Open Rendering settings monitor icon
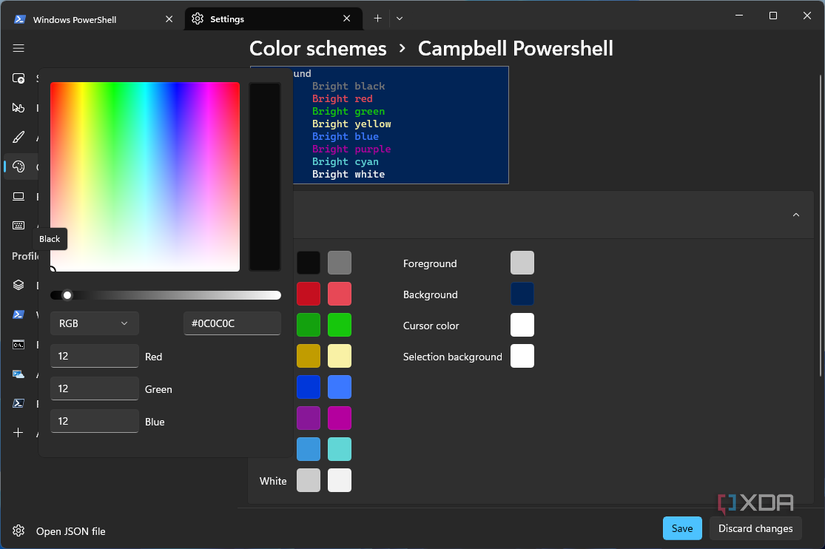 point(18,196)
